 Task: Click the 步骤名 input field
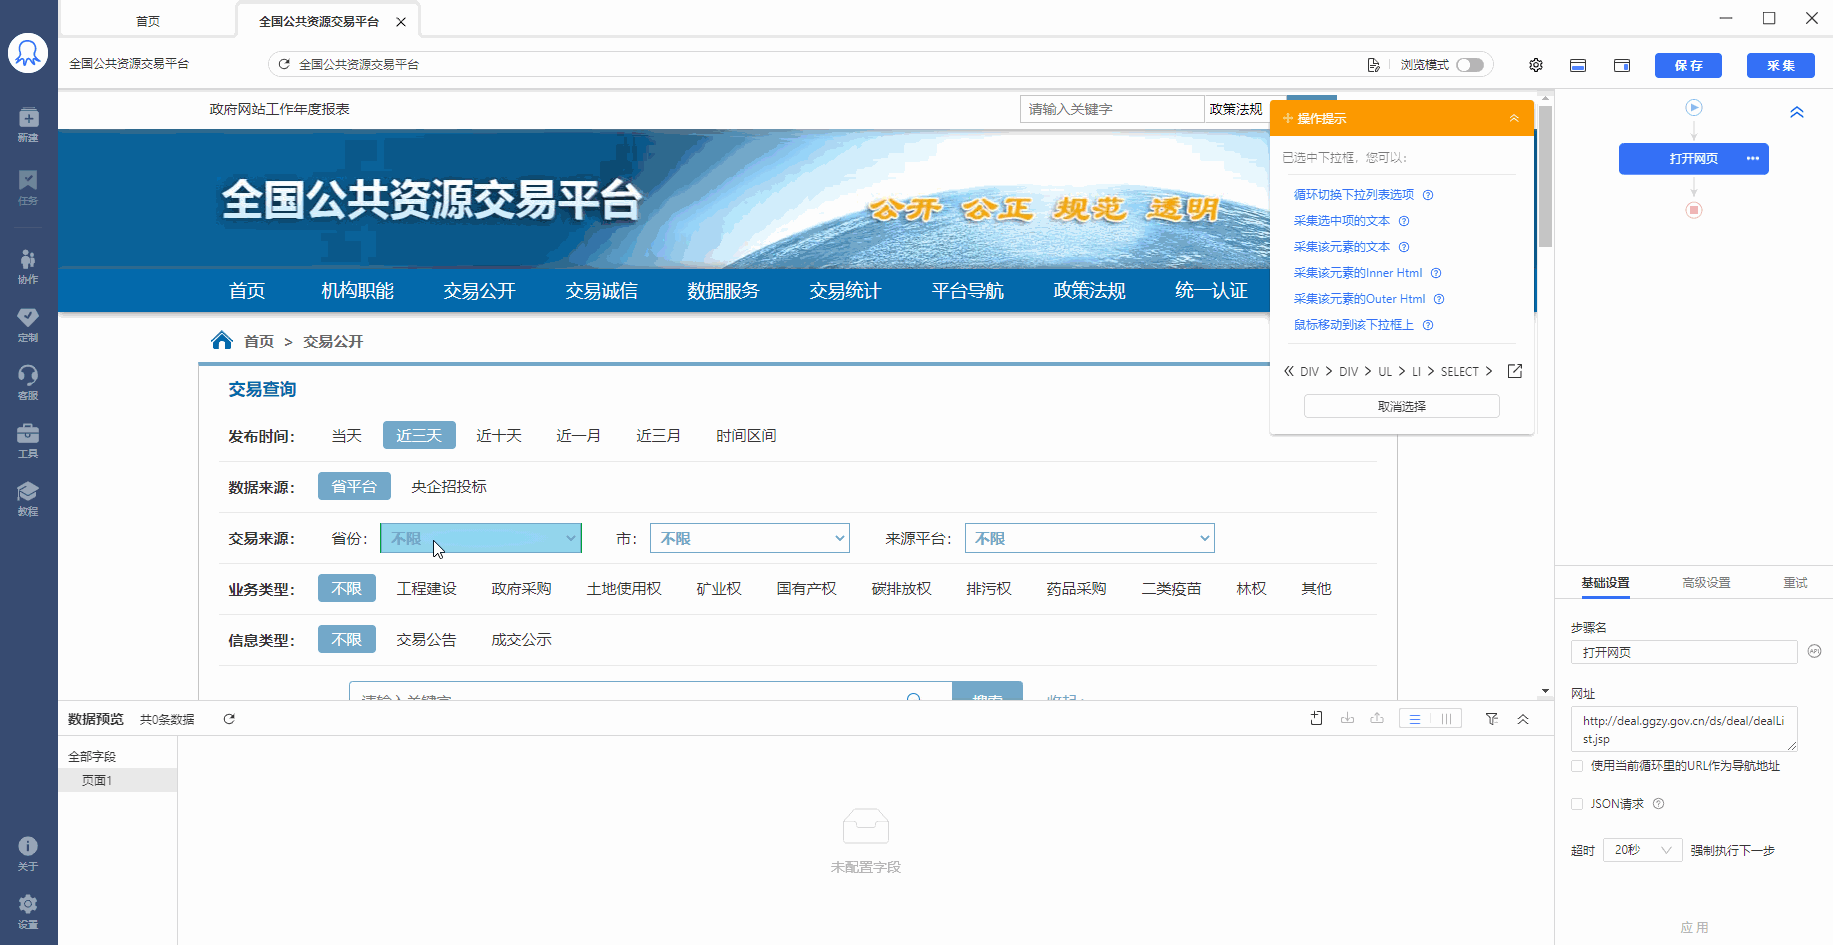coord(1684,652)
